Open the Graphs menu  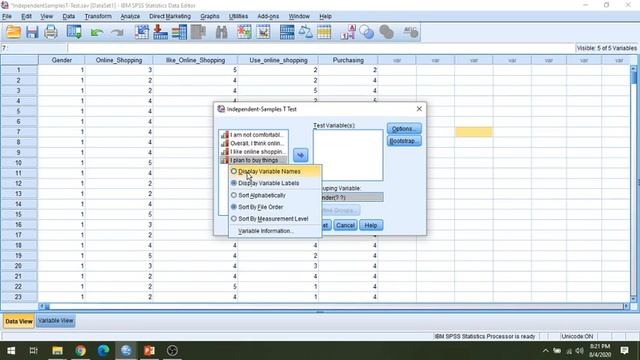coord(210,16)
